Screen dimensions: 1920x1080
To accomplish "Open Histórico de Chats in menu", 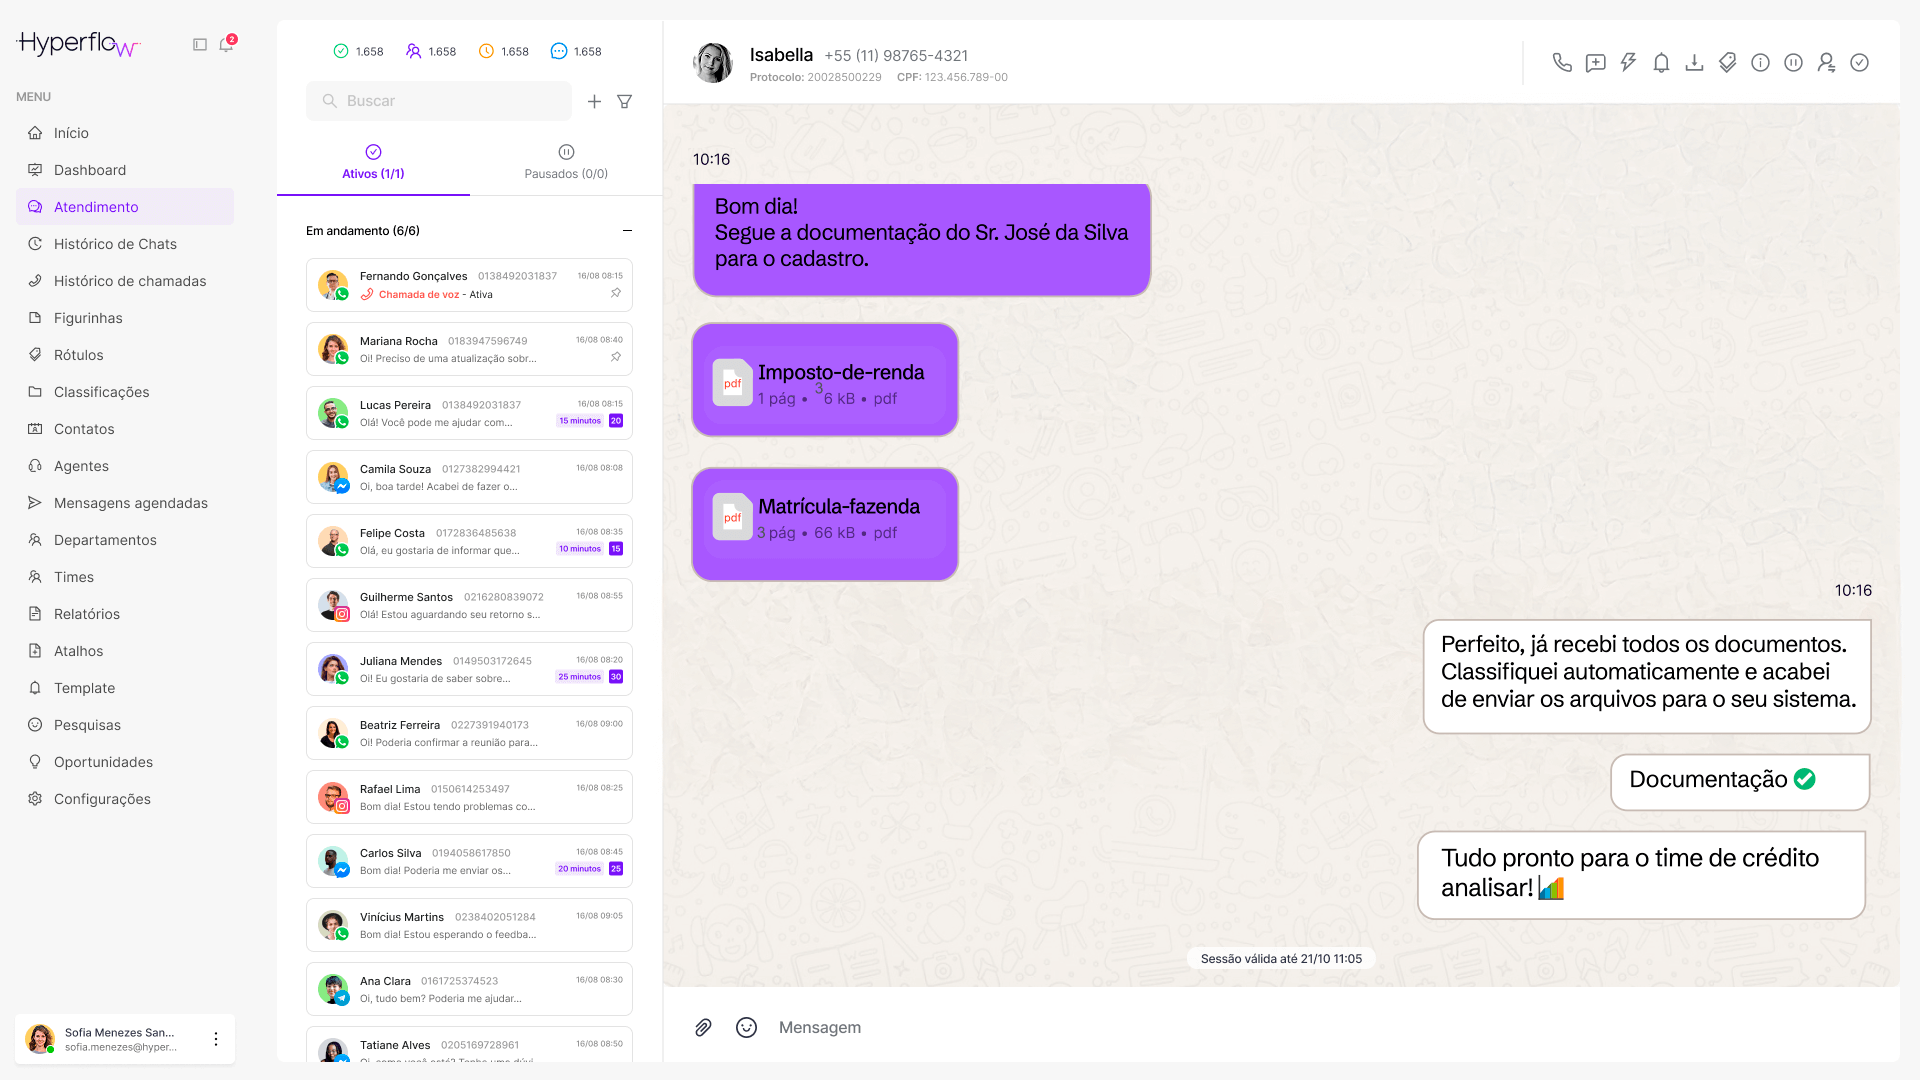I will point(115,244).
